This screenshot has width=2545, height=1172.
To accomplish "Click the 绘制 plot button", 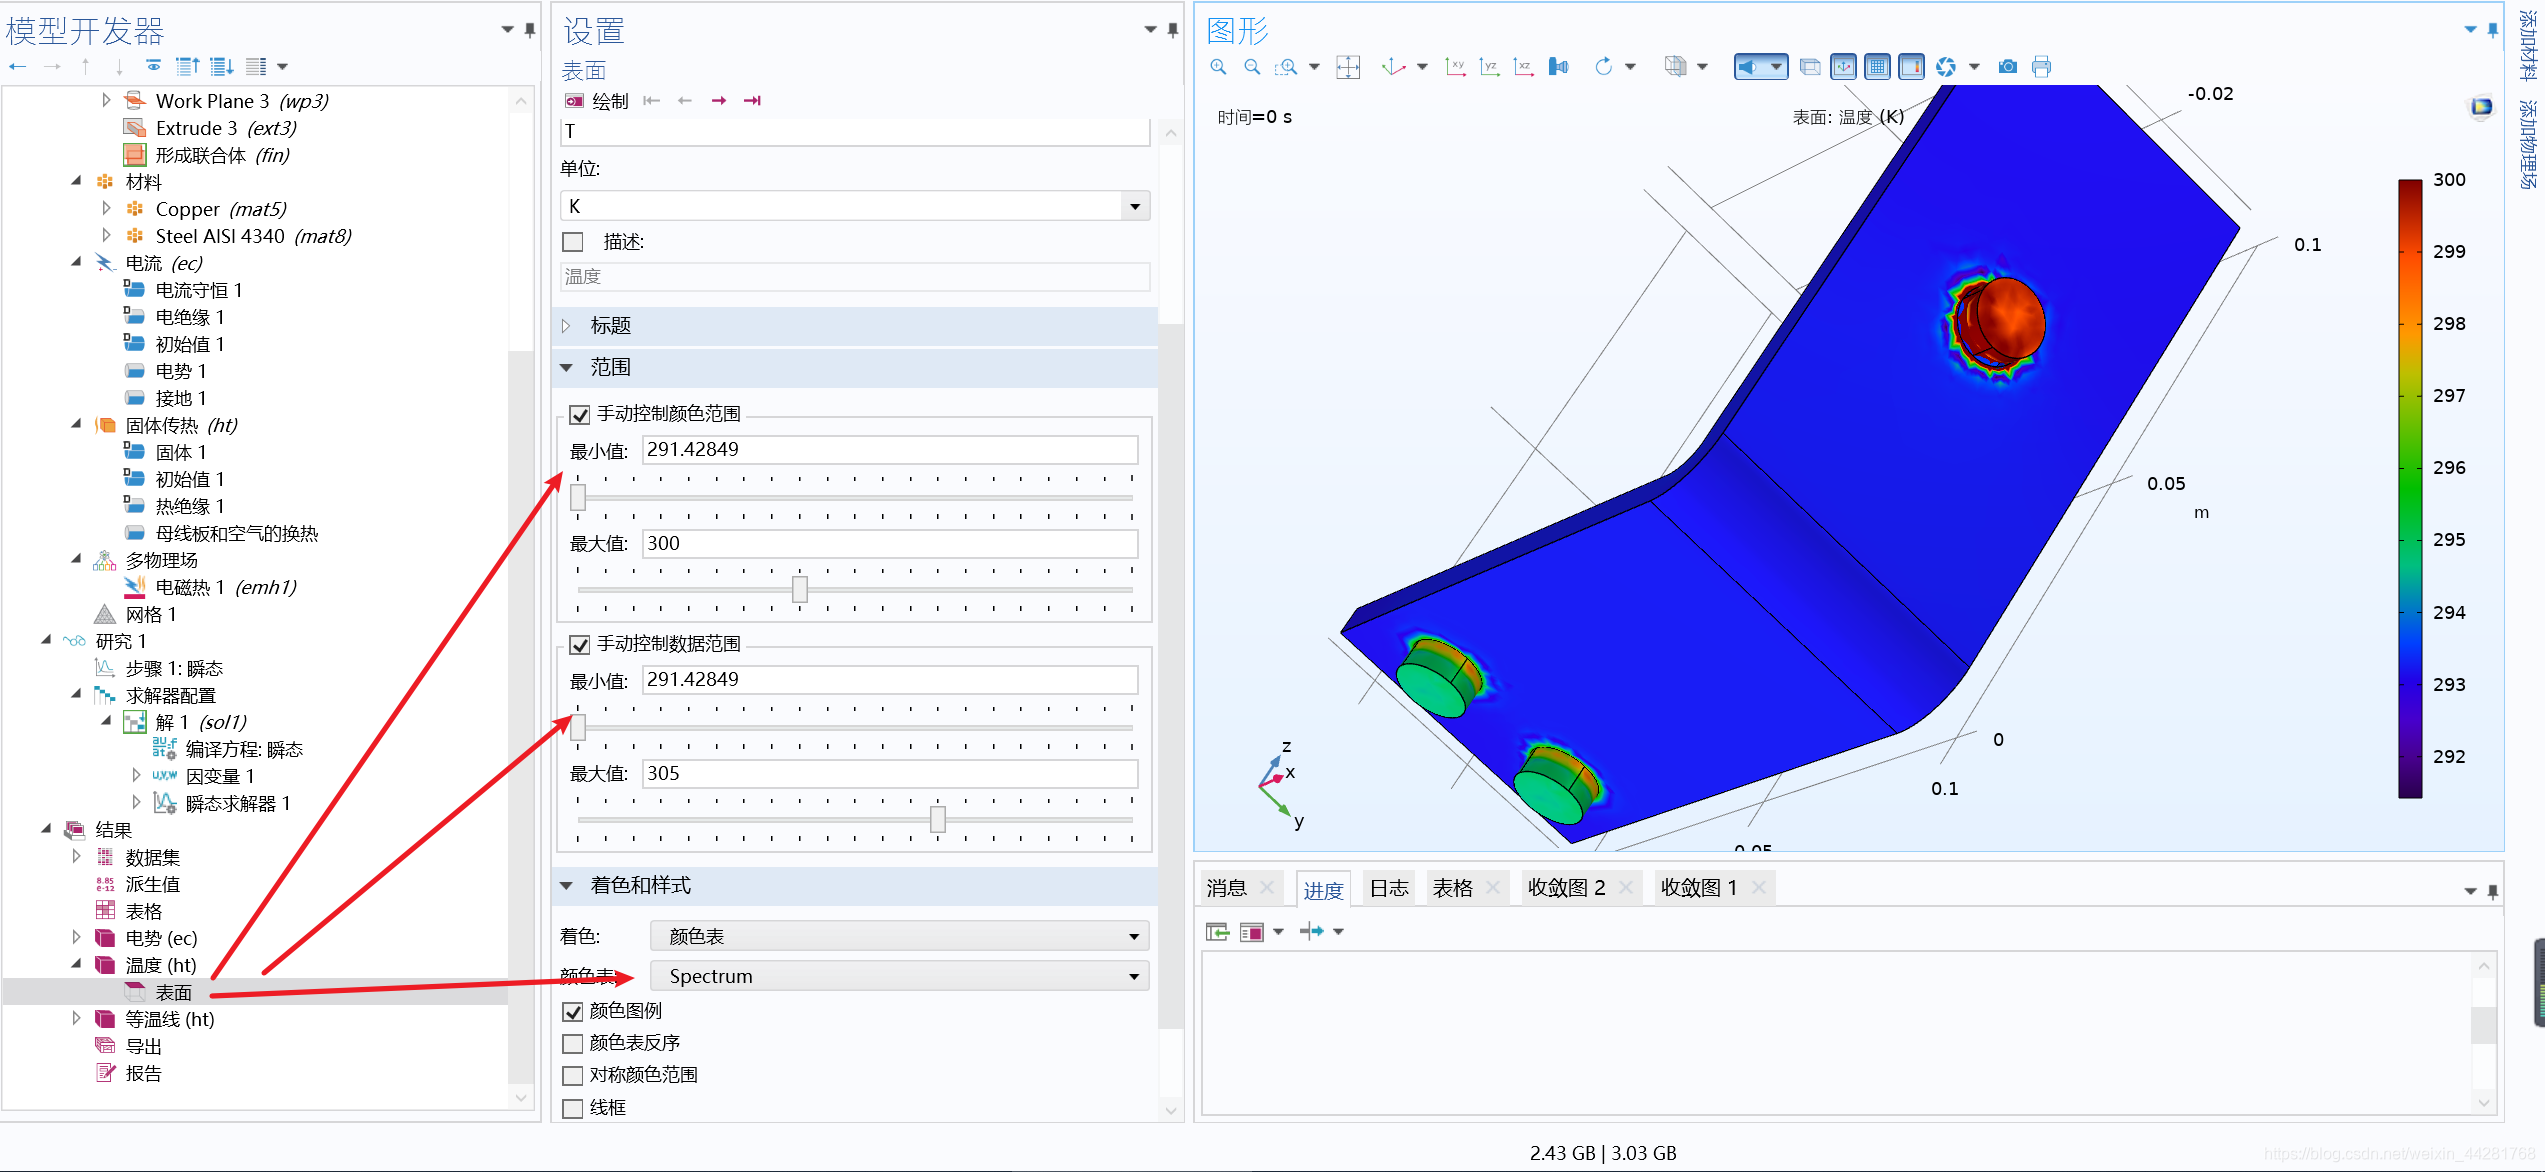I will pos(597,101).
